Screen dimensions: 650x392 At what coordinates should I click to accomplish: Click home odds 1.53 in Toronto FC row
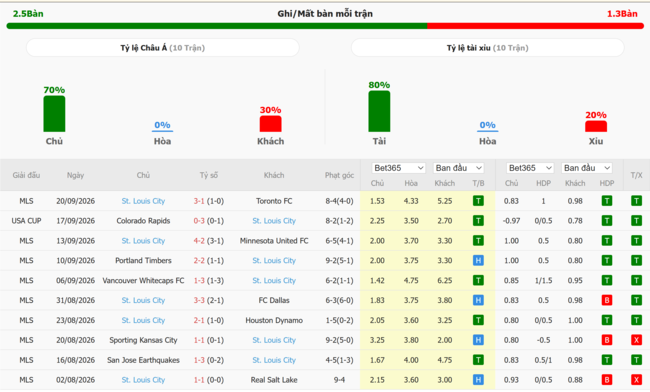pos(377,201)
